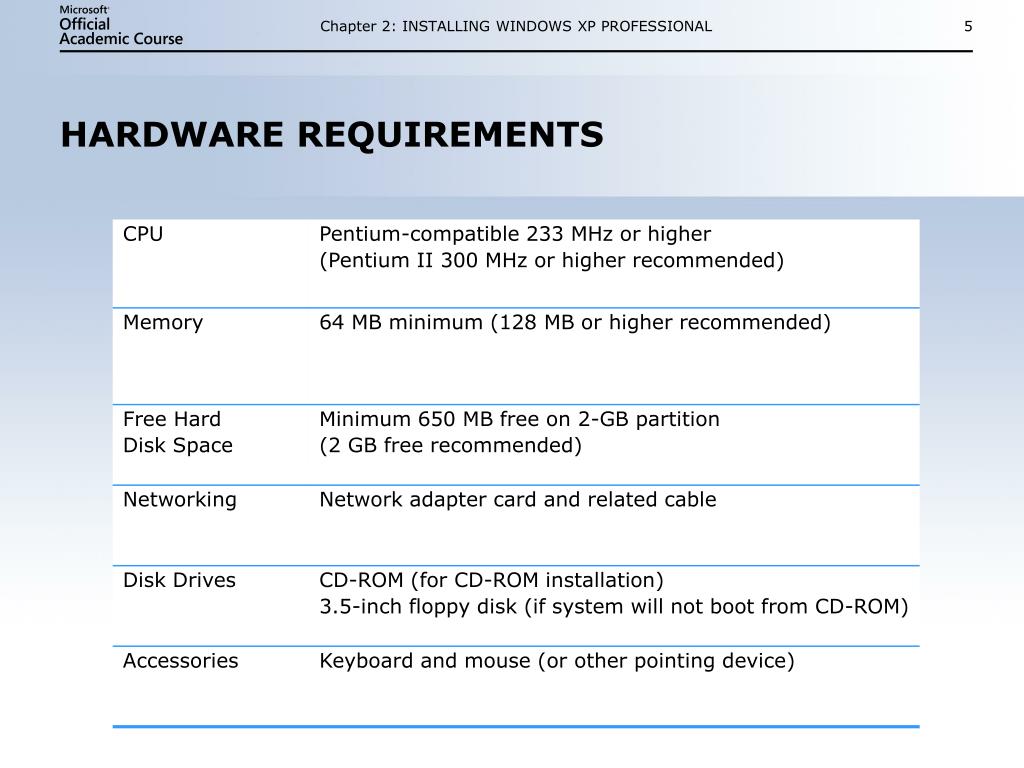Select 'Keyboard and mouse (or other pointing device)'

click(x=556, y=661)
